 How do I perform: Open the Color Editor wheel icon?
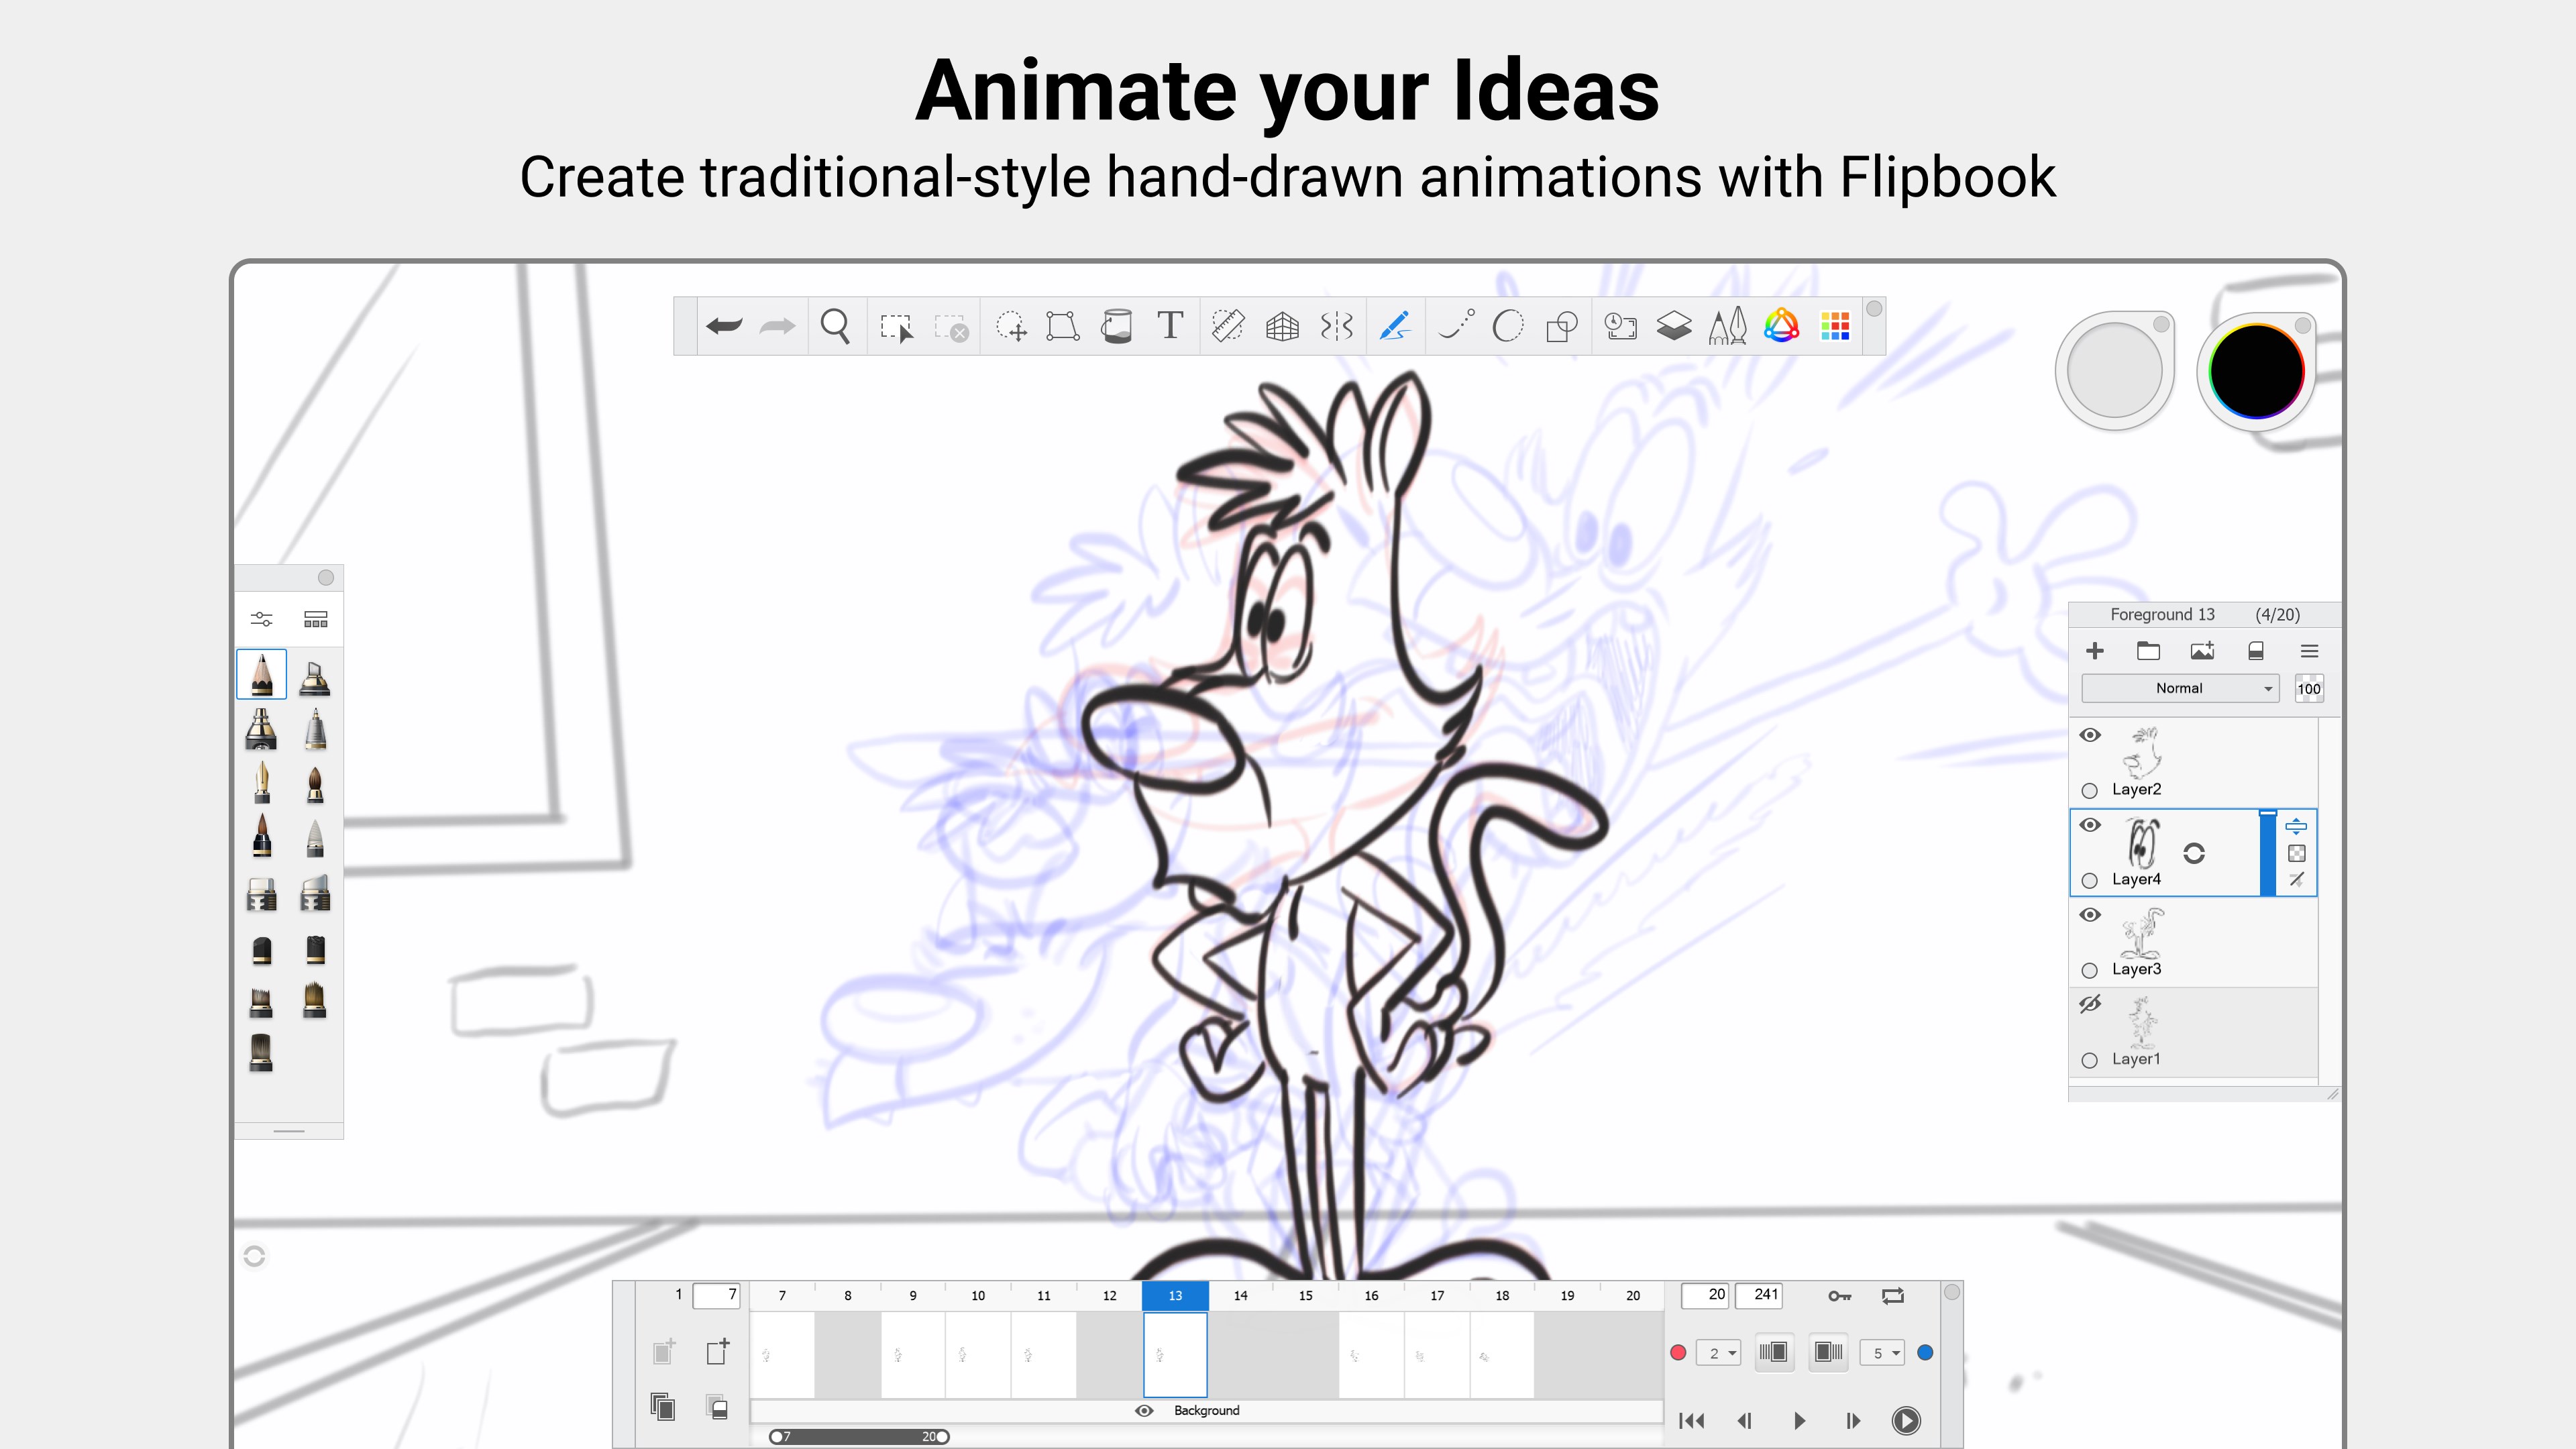(x=1781, y=325)
